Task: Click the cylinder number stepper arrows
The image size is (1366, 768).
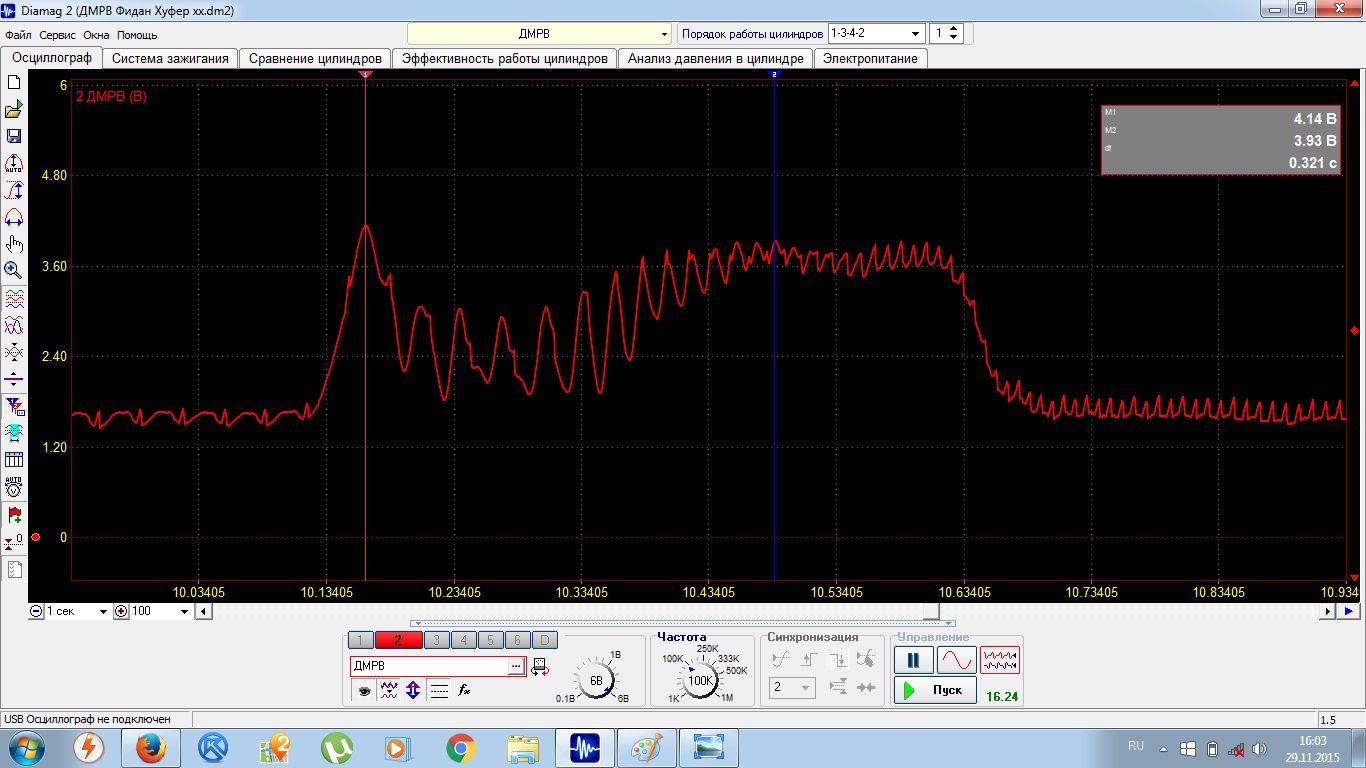Action: pyautogui.click(x=954, y=34)
